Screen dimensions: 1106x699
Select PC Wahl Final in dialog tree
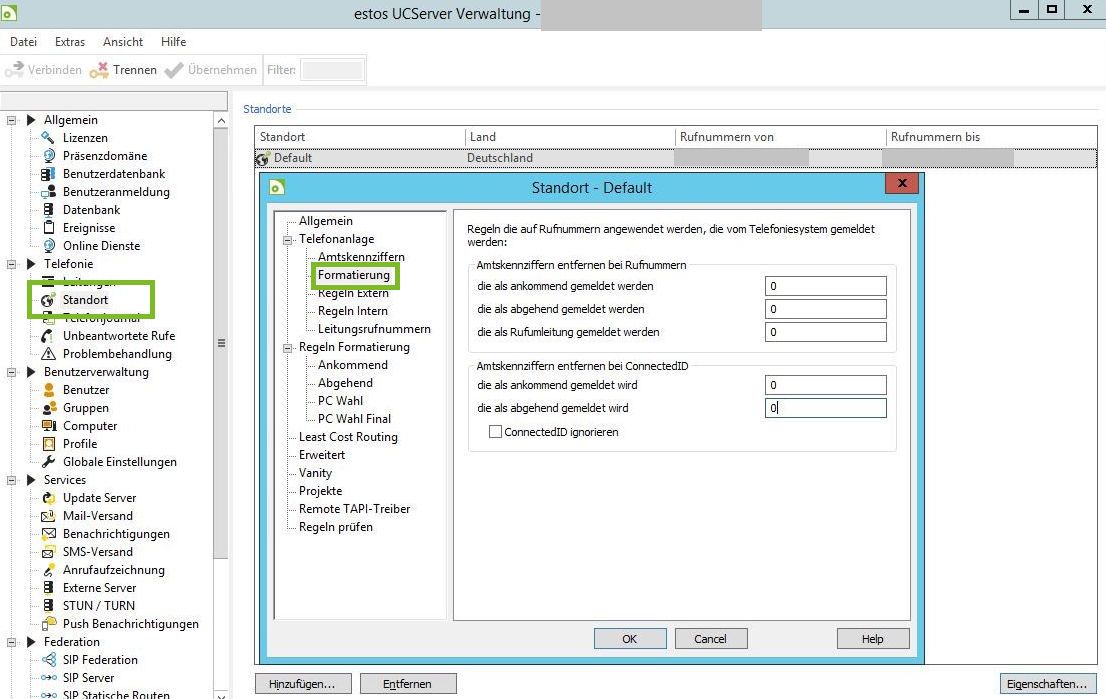click(354, 419)
